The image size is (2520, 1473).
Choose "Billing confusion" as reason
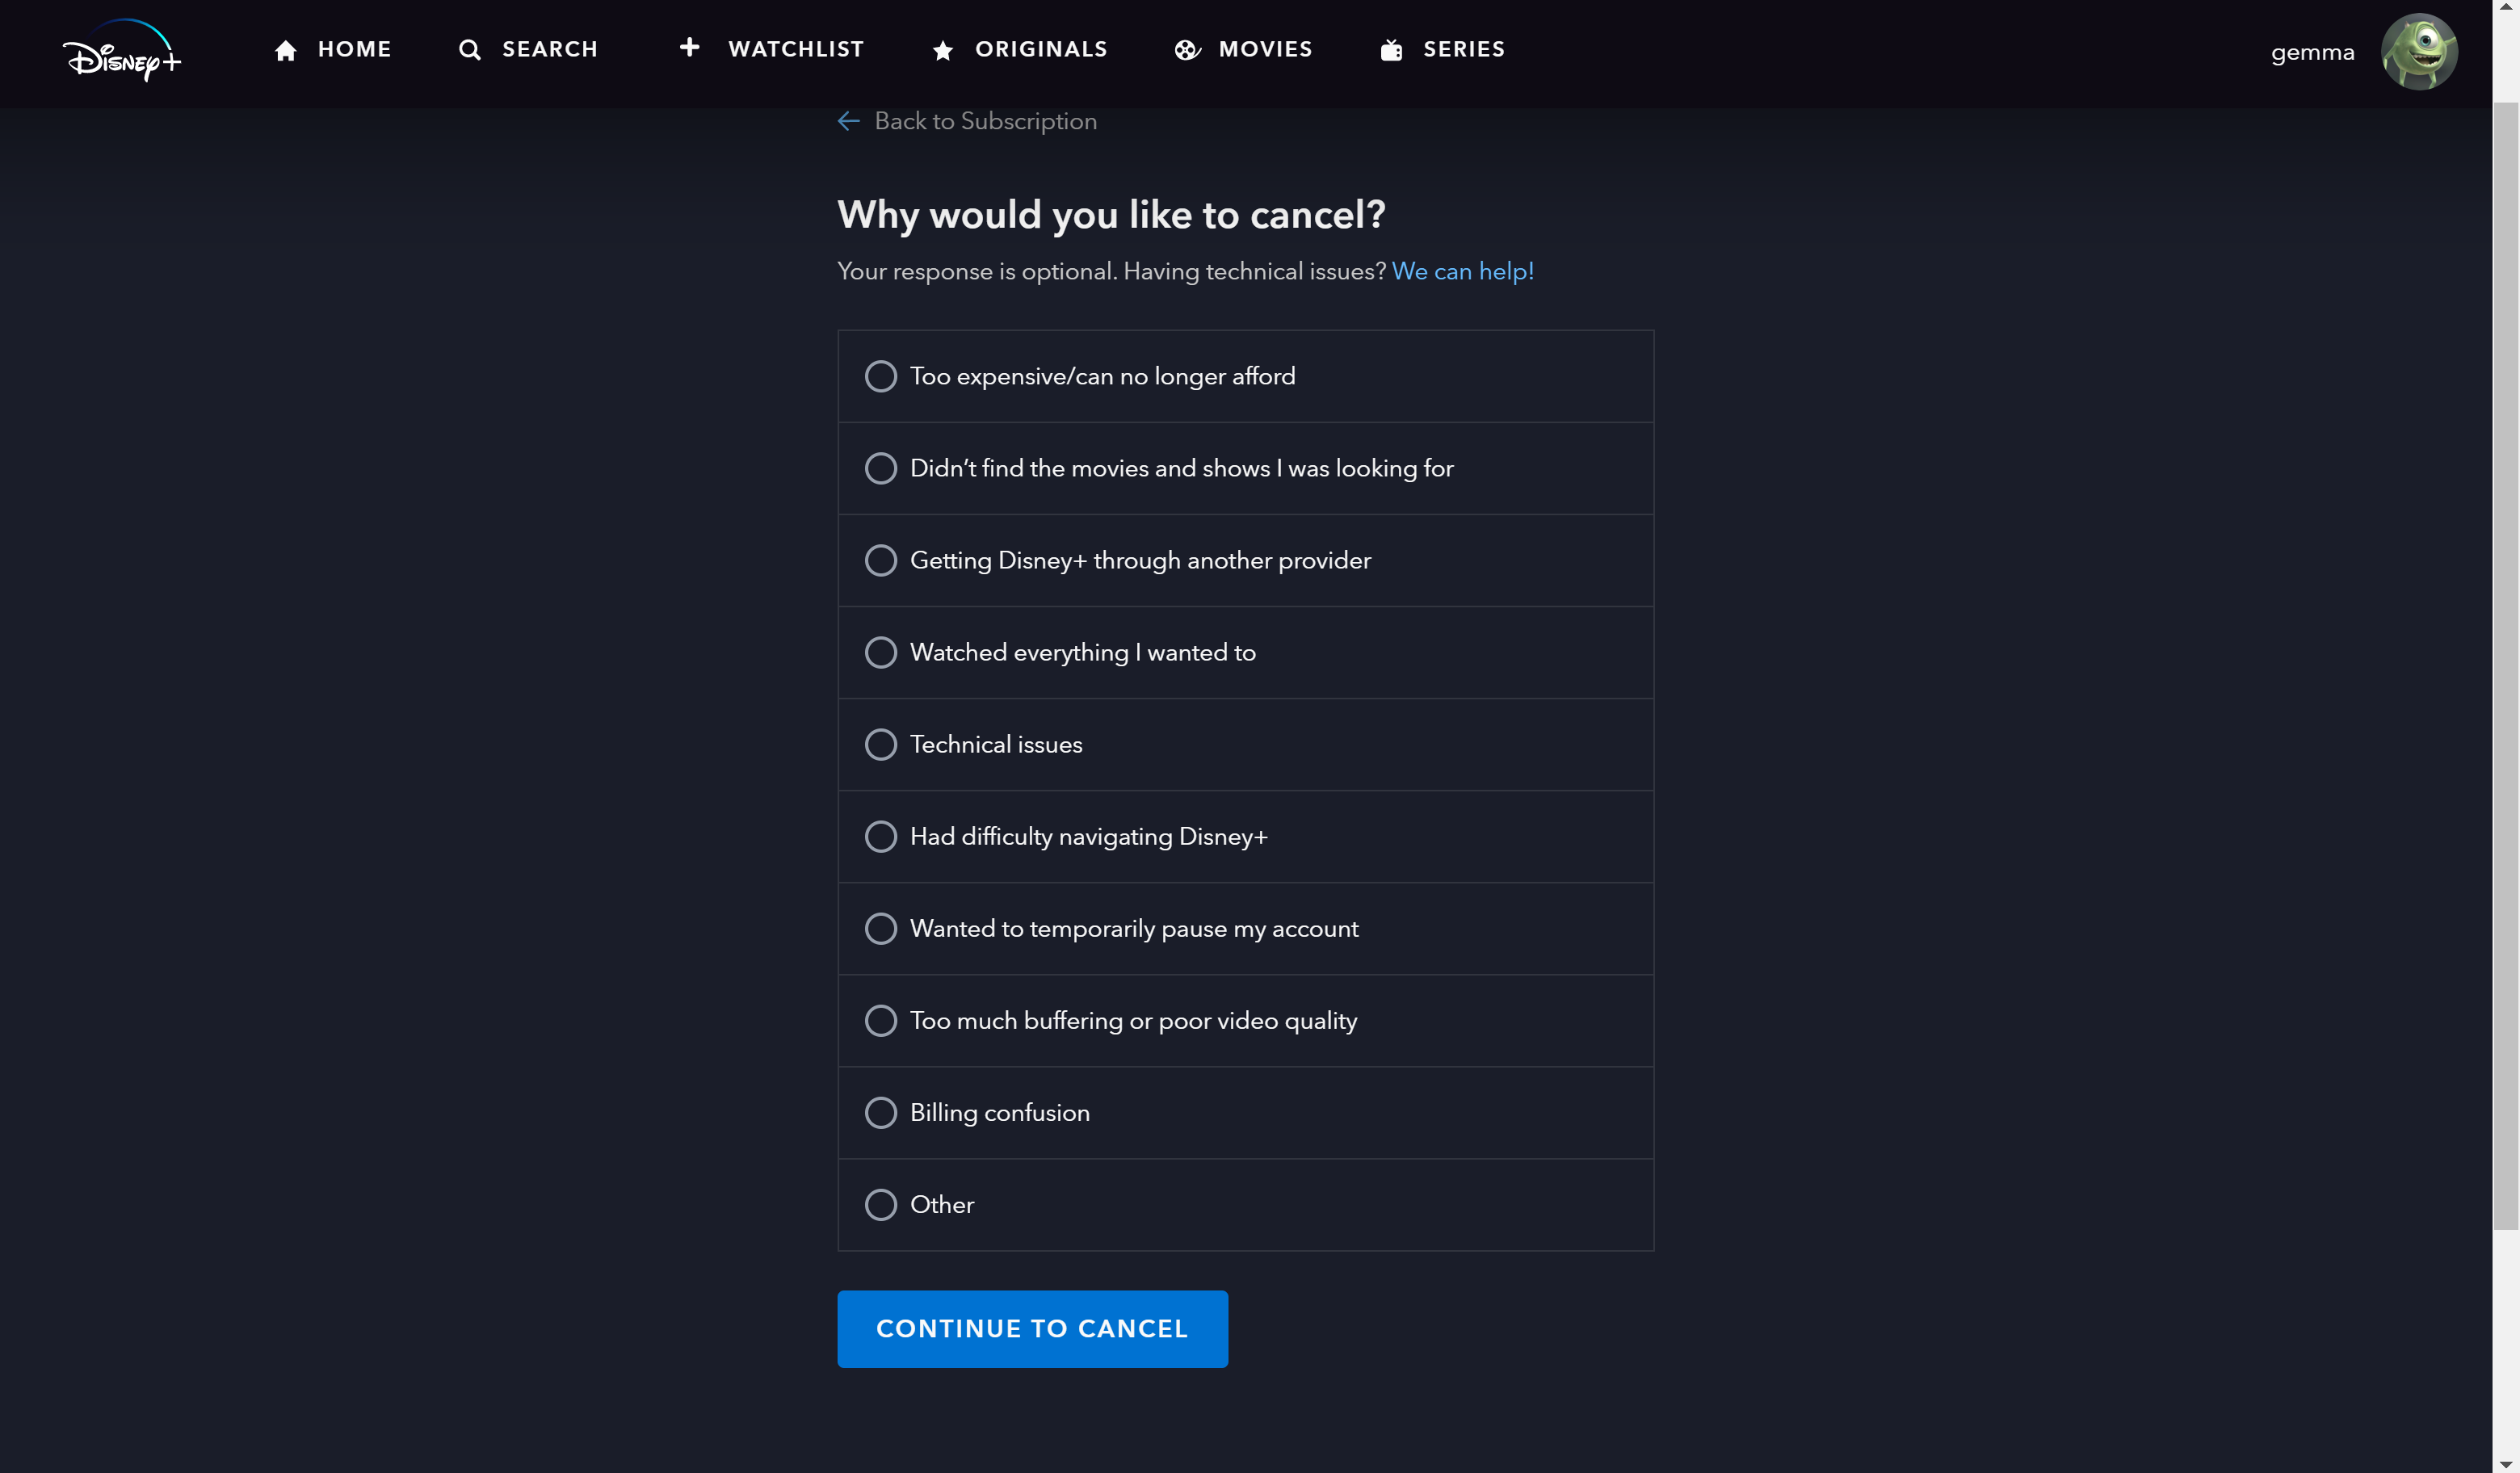coord(1246,1113)
